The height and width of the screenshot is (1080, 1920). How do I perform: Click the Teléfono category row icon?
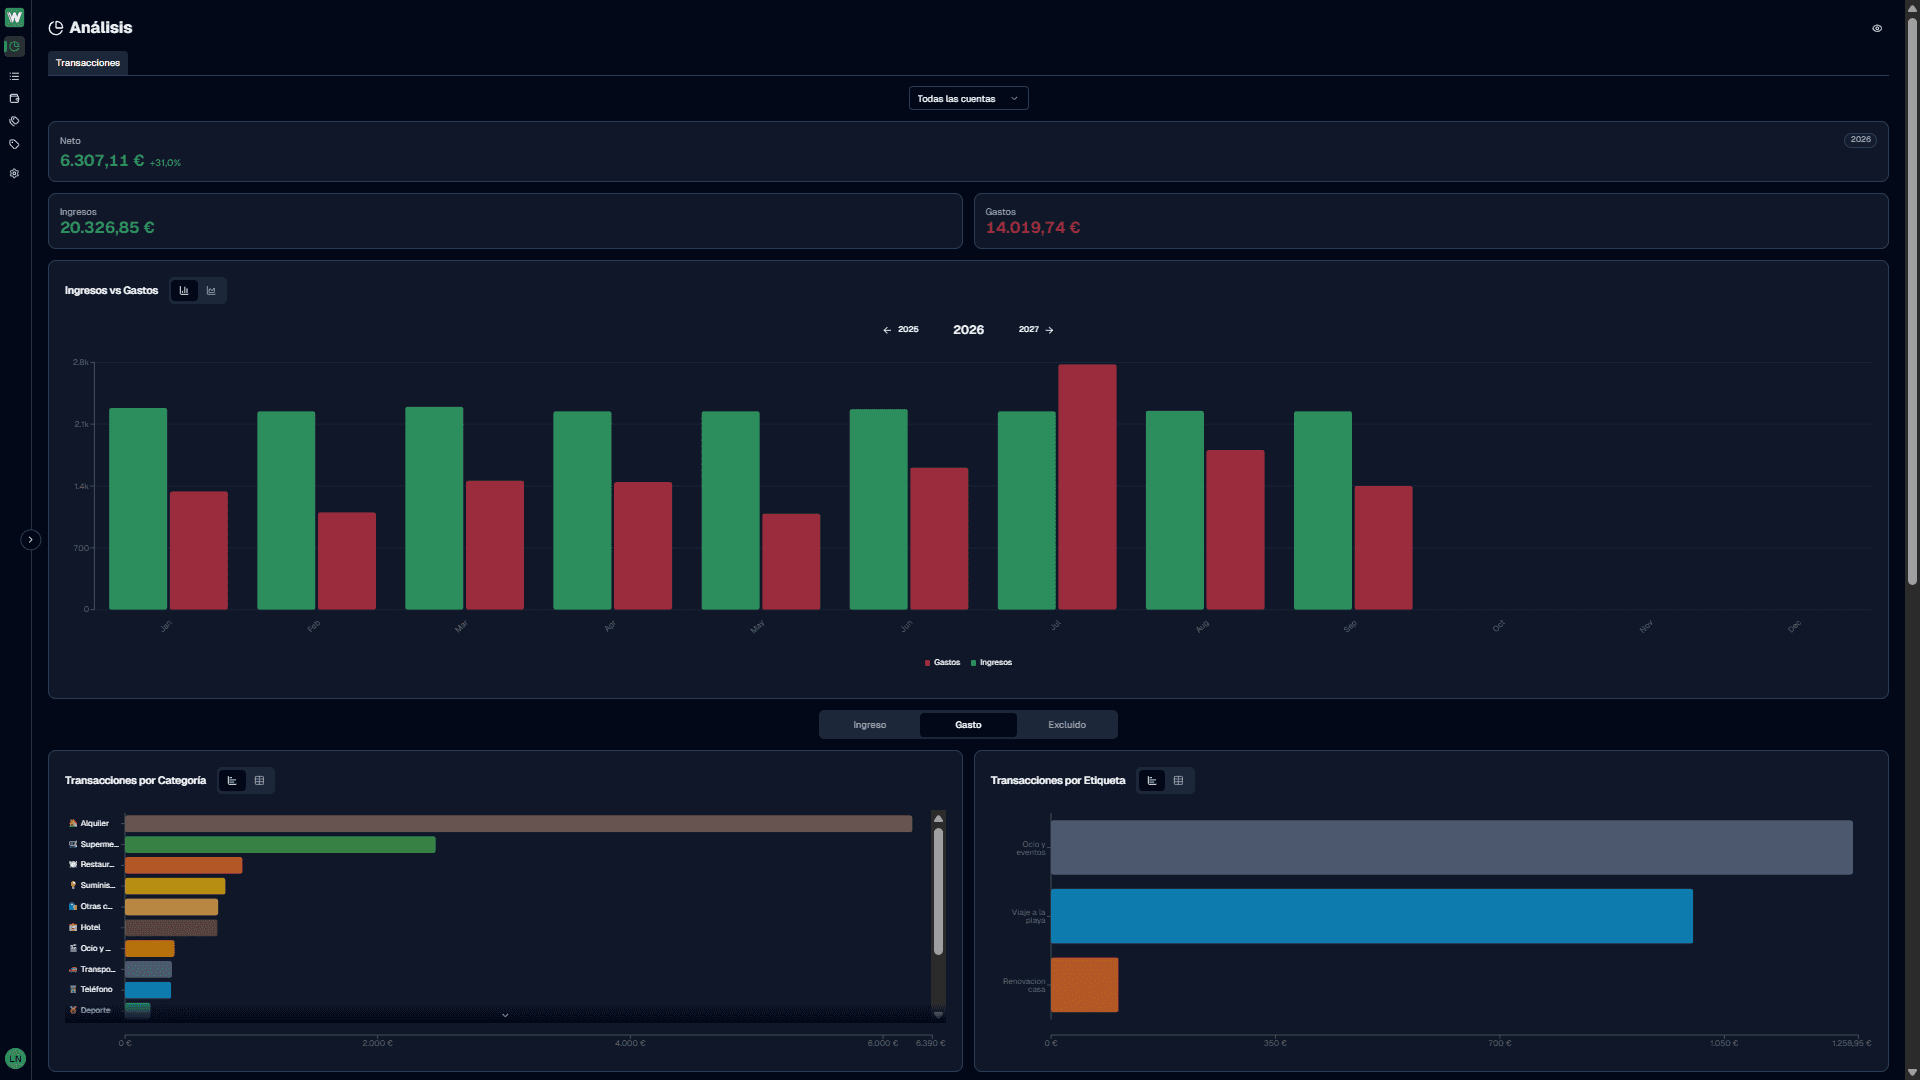[x=73, y=989]
